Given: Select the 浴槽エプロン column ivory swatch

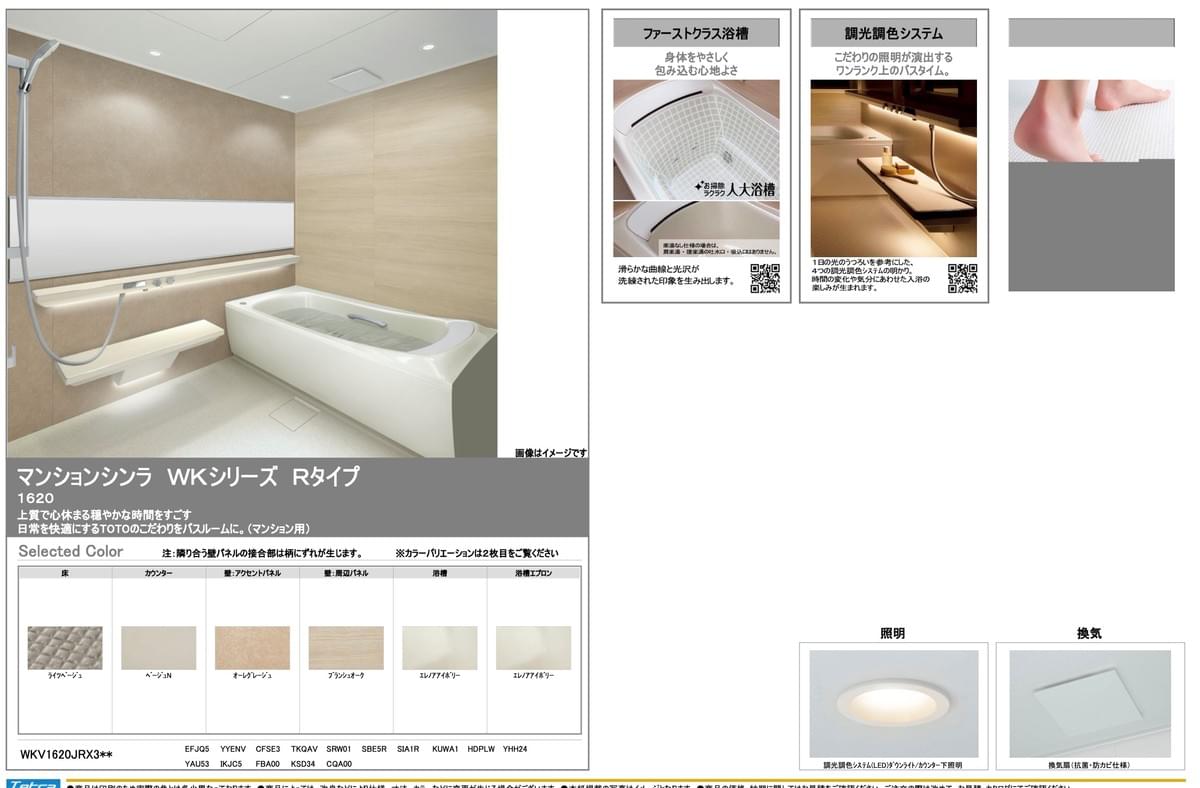Looking at the screenshot, I should pos(534,648).
